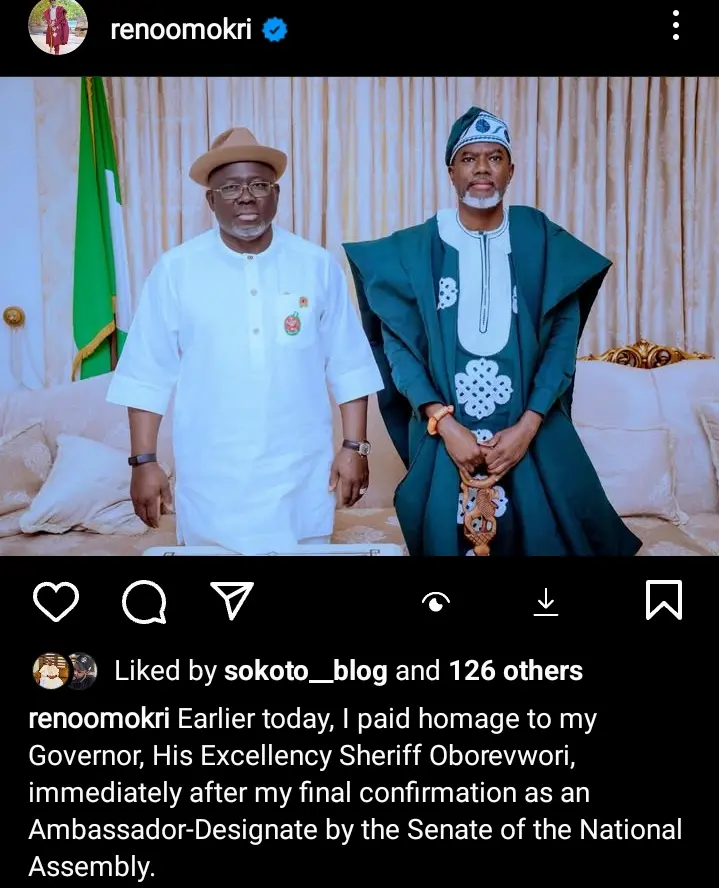Tap the eye icon below the photo
The width and height of the screenshot is (719, 888).
(x=436, y=600)
